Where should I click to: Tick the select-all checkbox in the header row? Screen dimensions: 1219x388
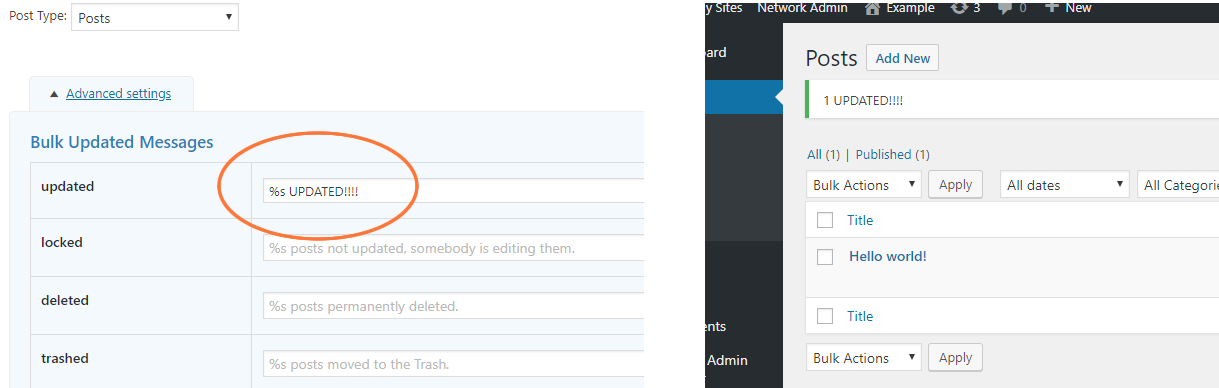pos(825,220)
